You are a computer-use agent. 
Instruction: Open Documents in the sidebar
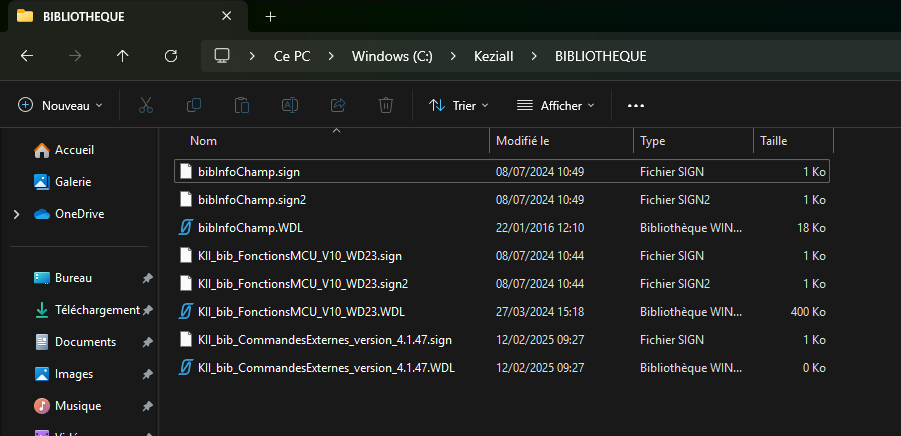pos(85,342)
